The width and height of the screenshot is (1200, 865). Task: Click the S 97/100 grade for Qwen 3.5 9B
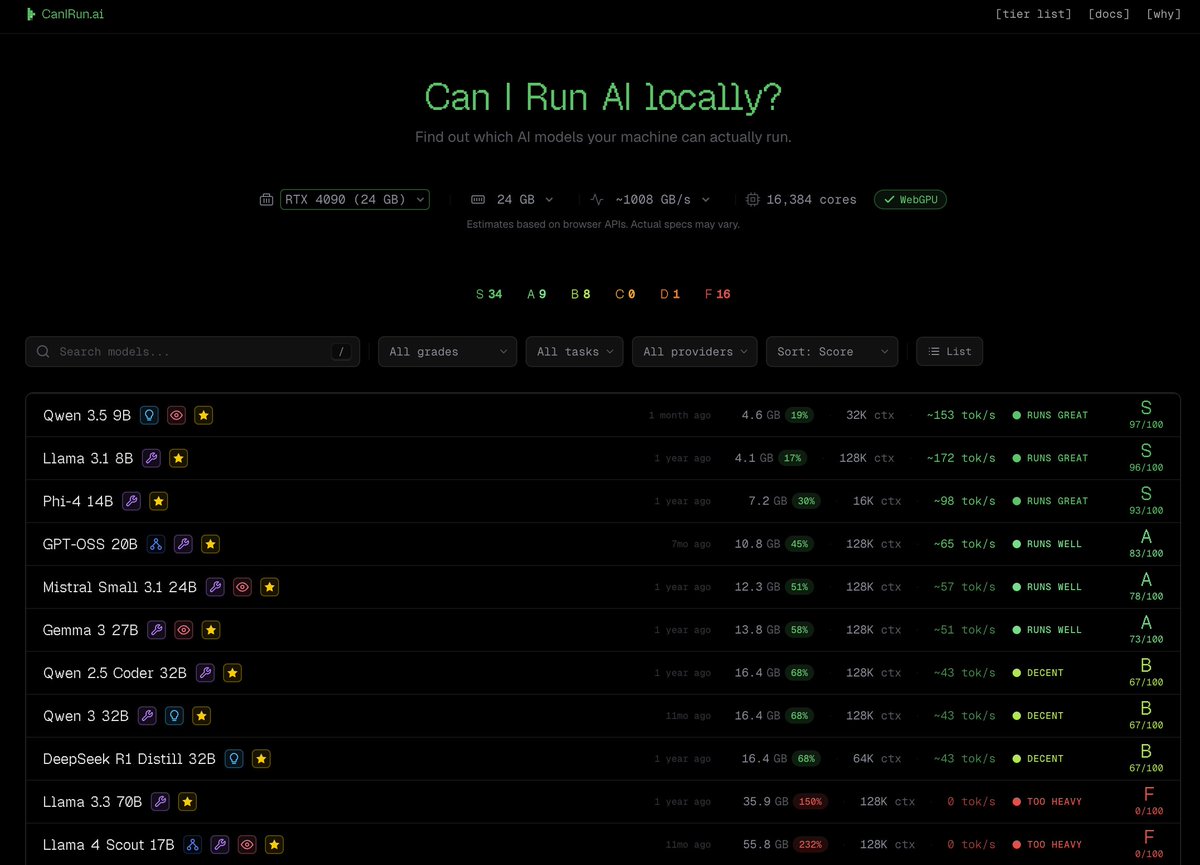click(1146, 415)
